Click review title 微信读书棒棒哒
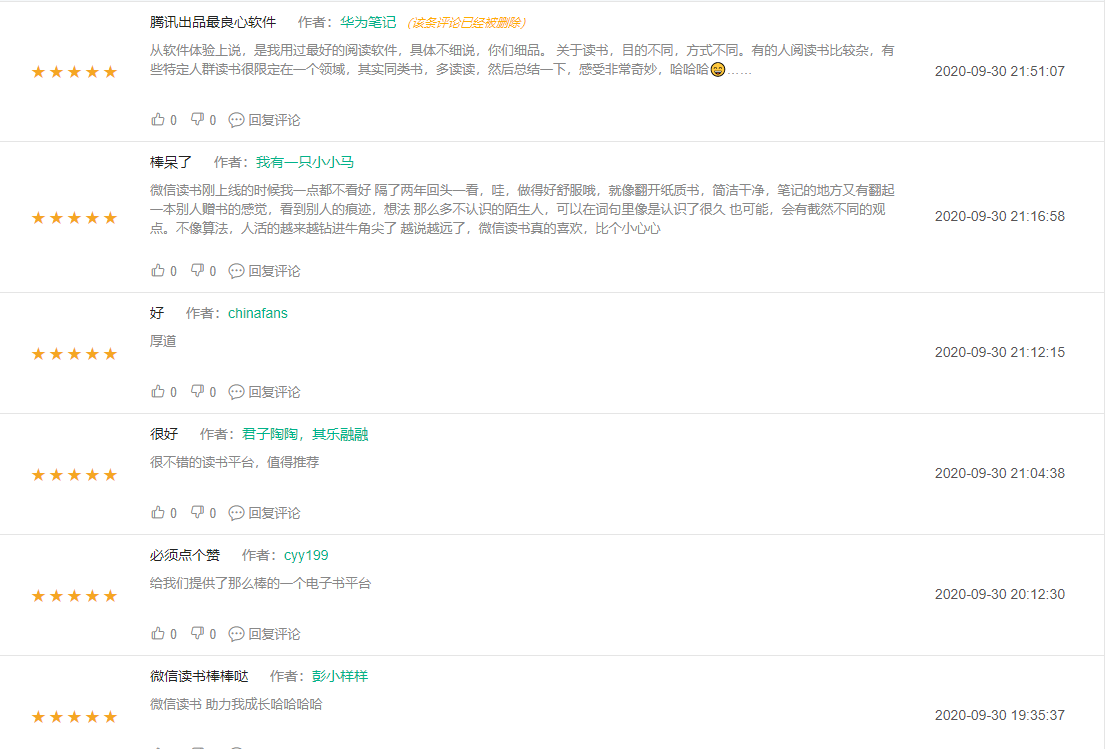 (x=199, y=676)
